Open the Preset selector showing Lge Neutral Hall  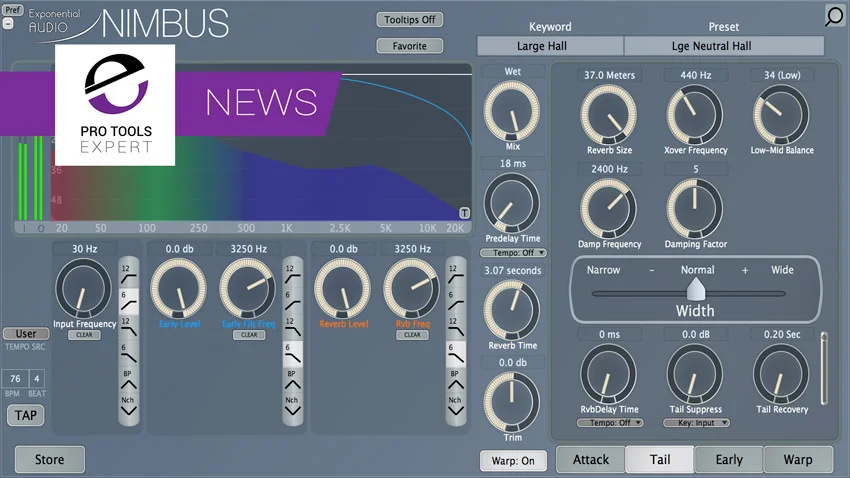tap(724, 46)
